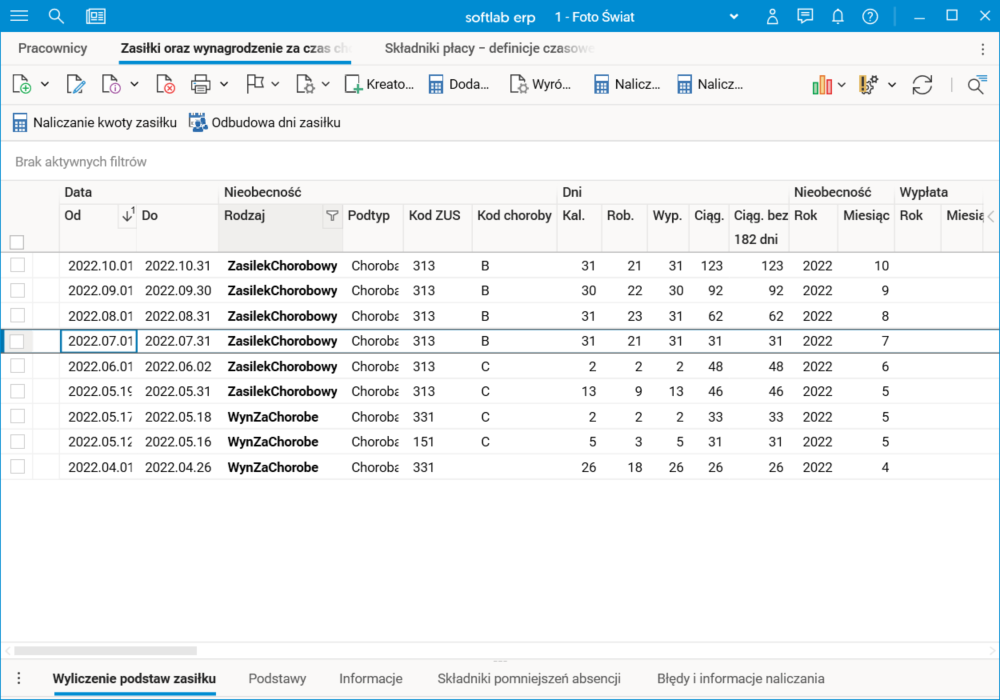Click the printer icon
The height and width of the screenshot is (700, 1000).
point(201,85)
